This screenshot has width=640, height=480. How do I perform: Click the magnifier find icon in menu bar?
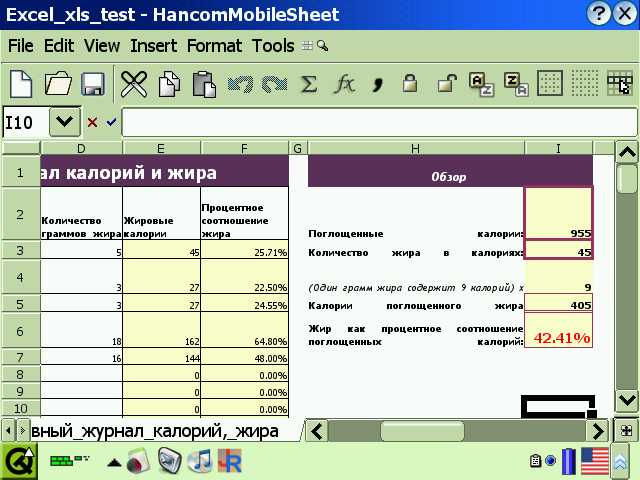pyautogui.click(x=322, y=46)
